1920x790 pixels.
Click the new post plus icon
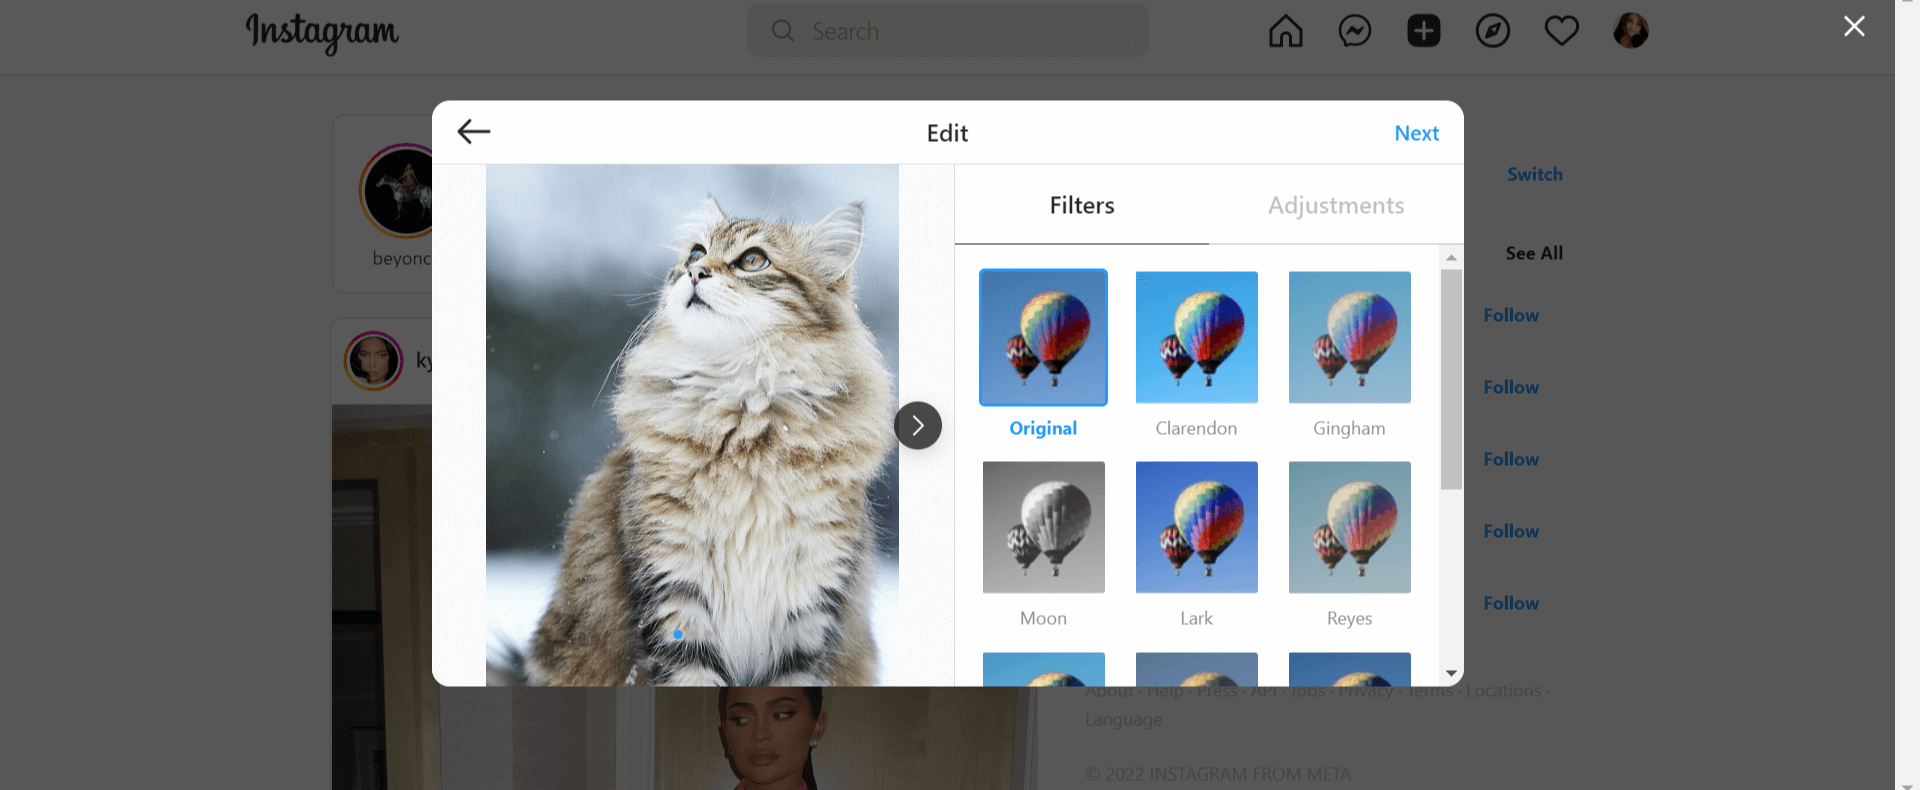1423,31
